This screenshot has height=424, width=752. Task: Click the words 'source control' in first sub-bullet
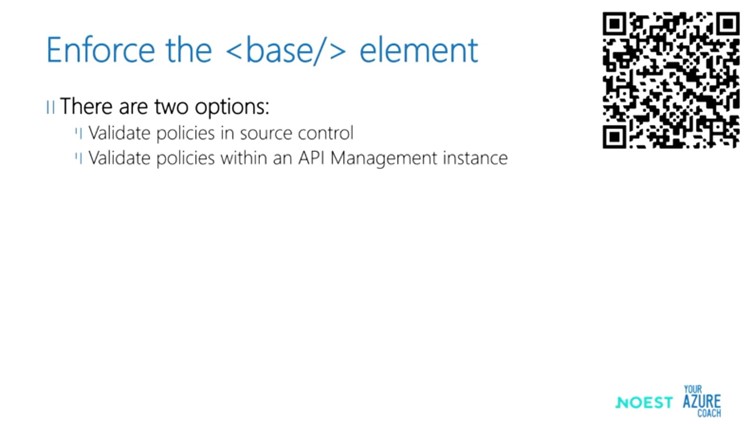297,133
